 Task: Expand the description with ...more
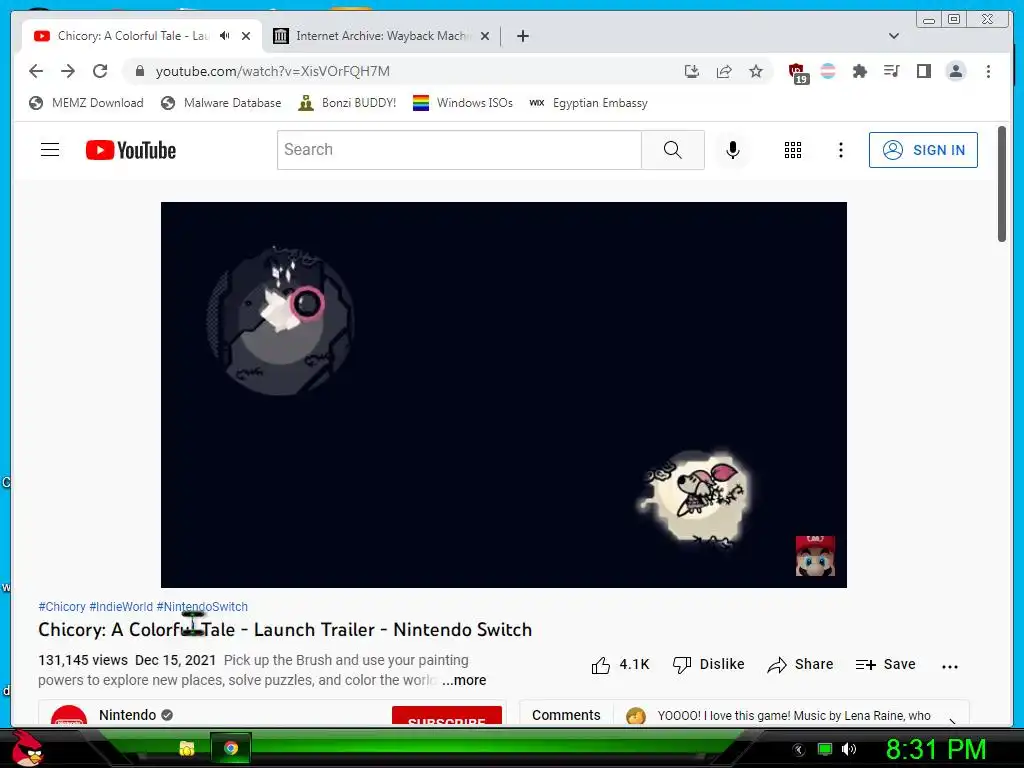coord(464,680)
